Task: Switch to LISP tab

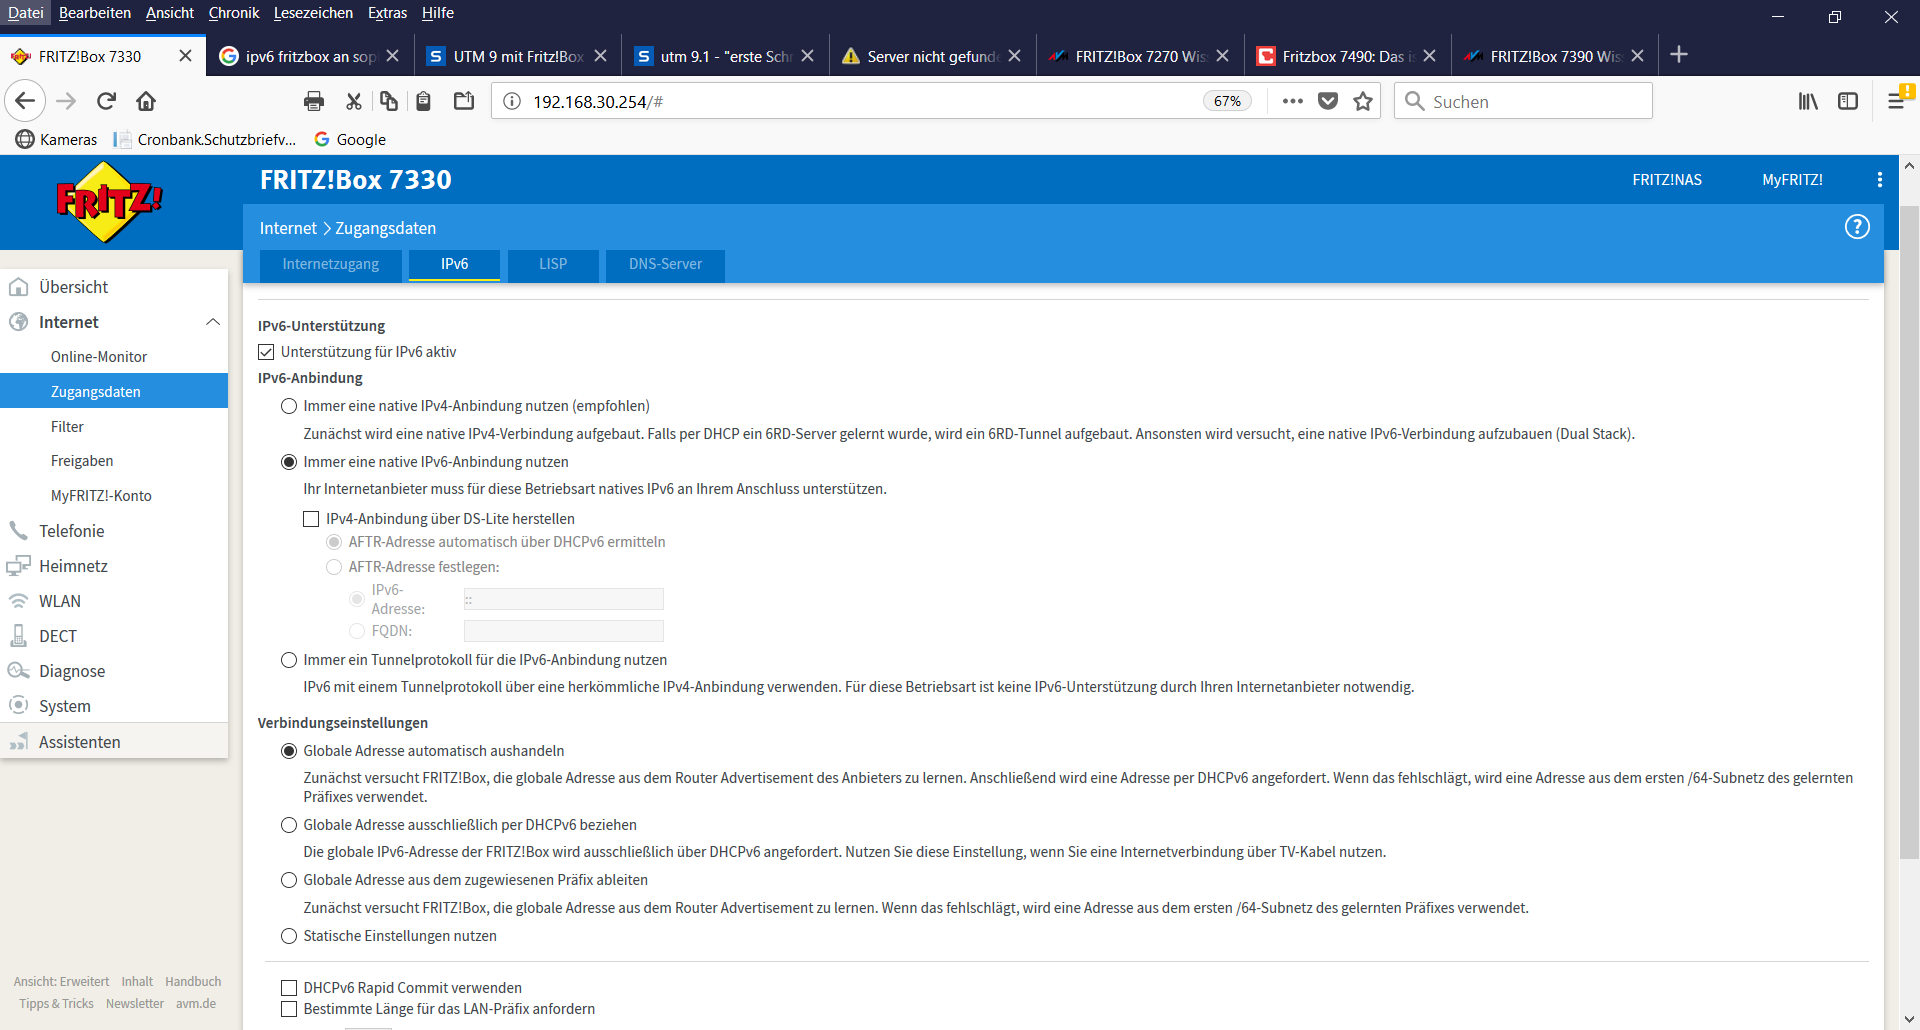Action: tap(553, 265)
